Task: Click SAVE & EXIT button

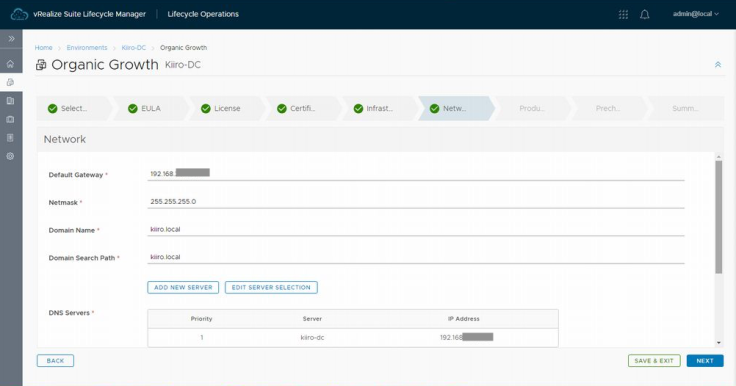Action: 654,361
